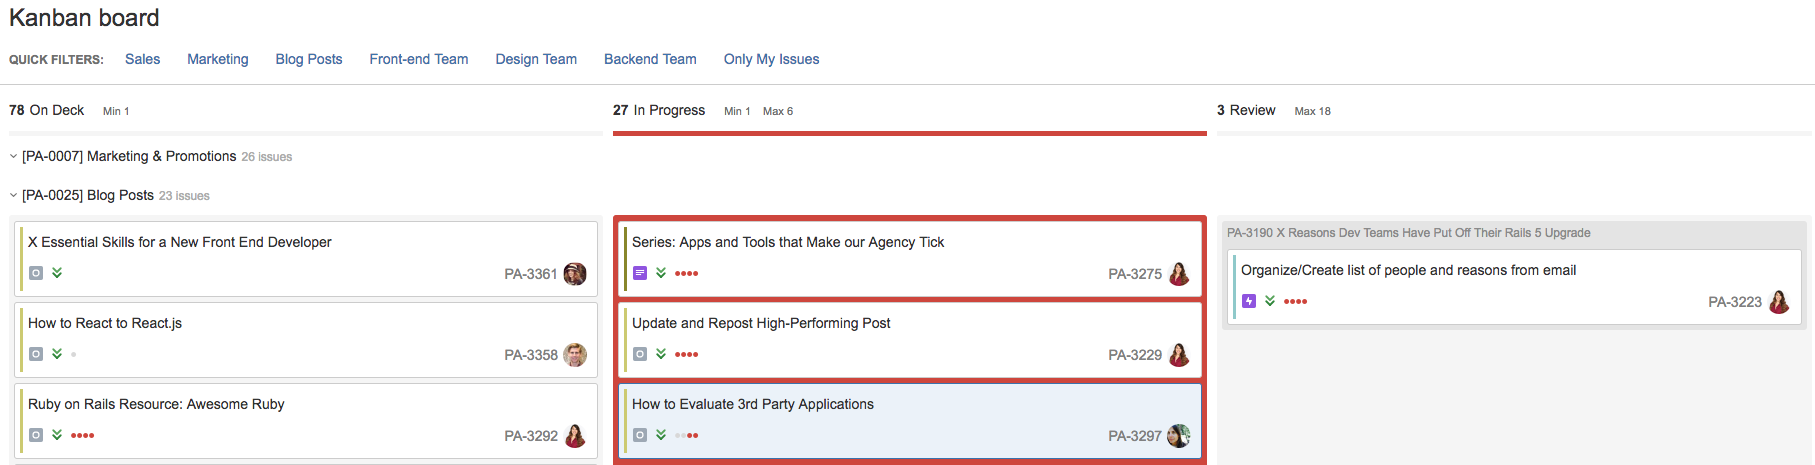This screenshot has width=1815, height=465.
Task: Click red days-in-column dots on PA-3223
Action: 1296,302
